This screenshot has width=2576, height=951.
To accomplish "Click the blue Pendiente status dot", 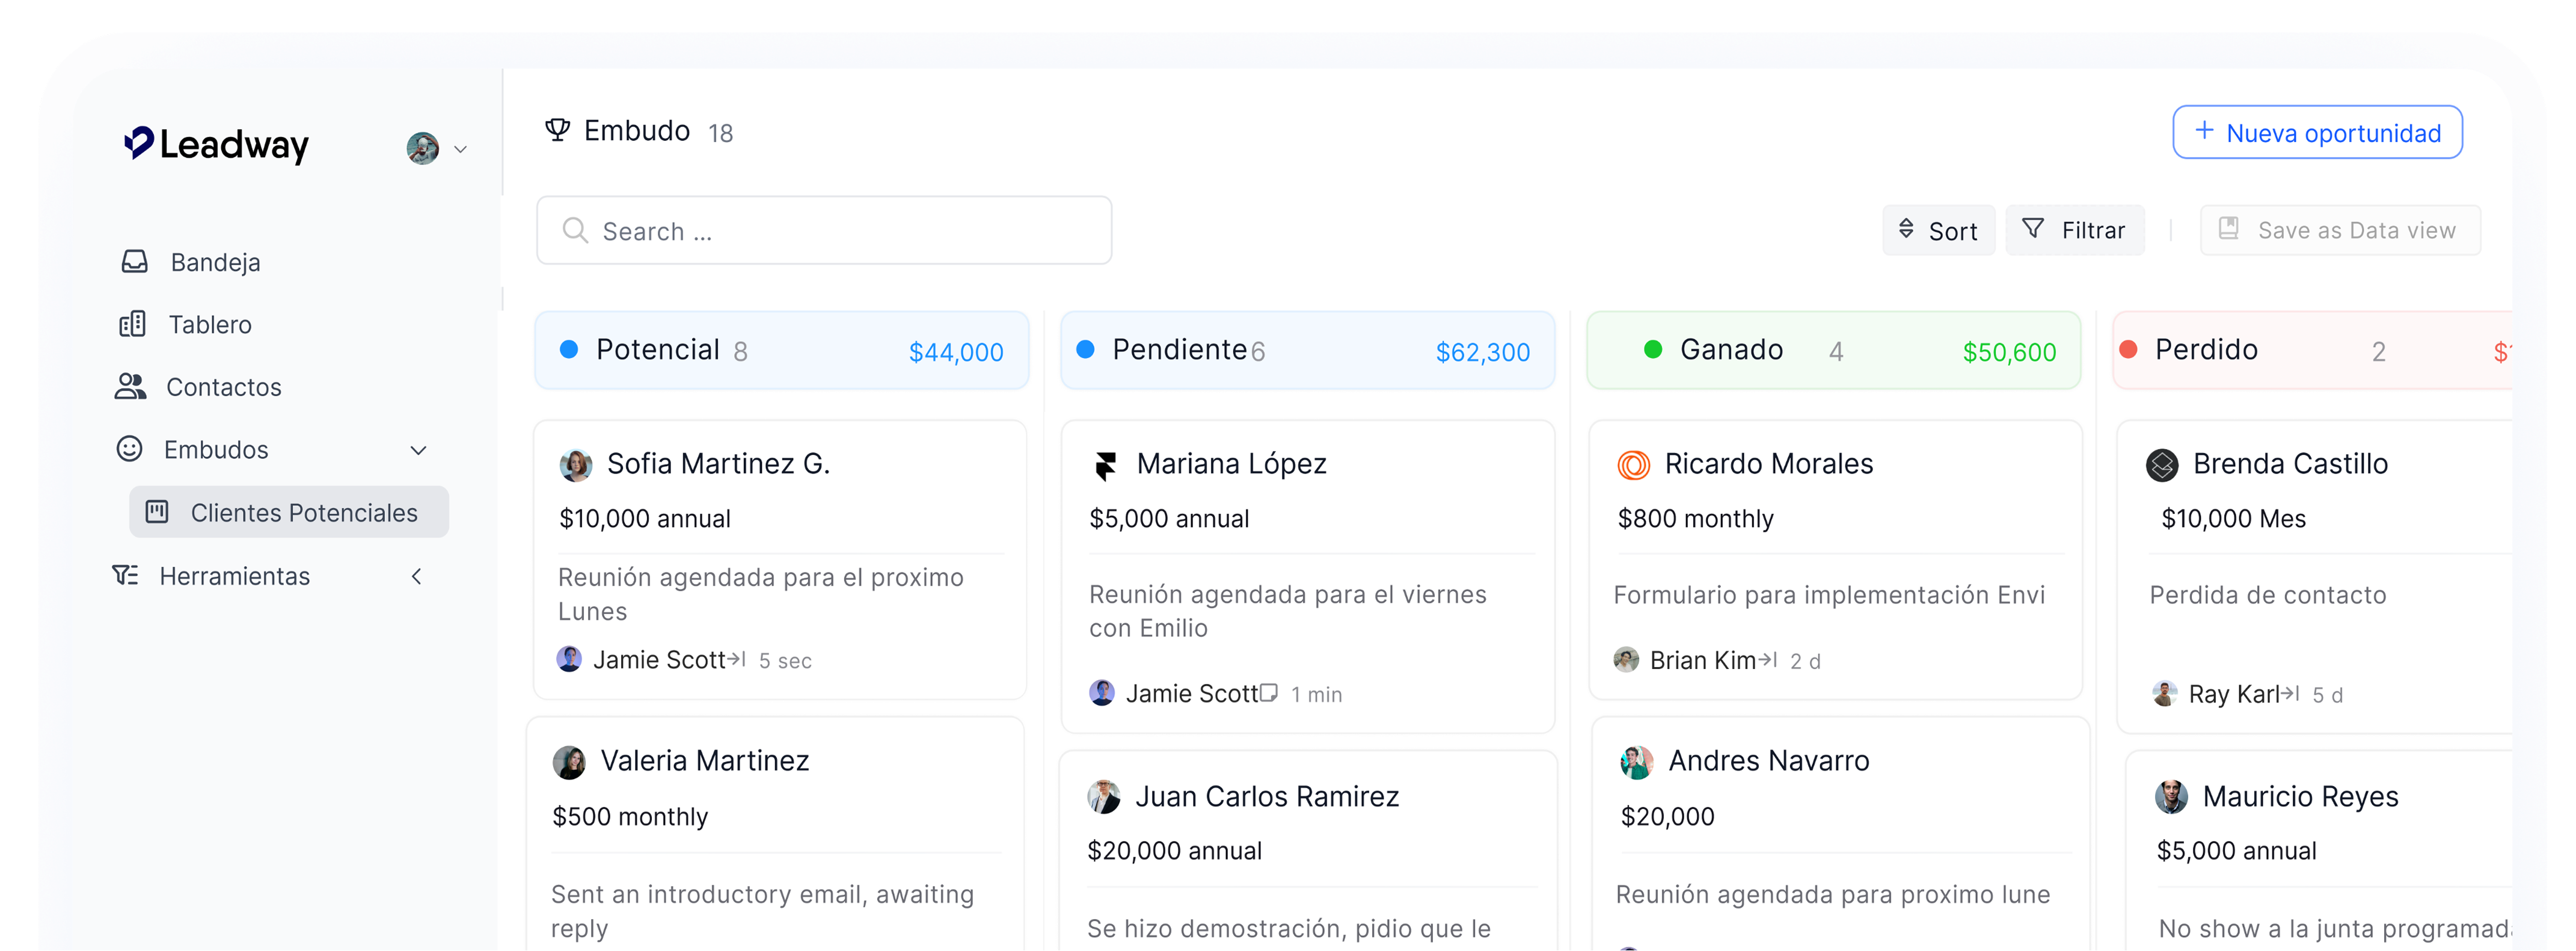I will [x=1085, y=349].
